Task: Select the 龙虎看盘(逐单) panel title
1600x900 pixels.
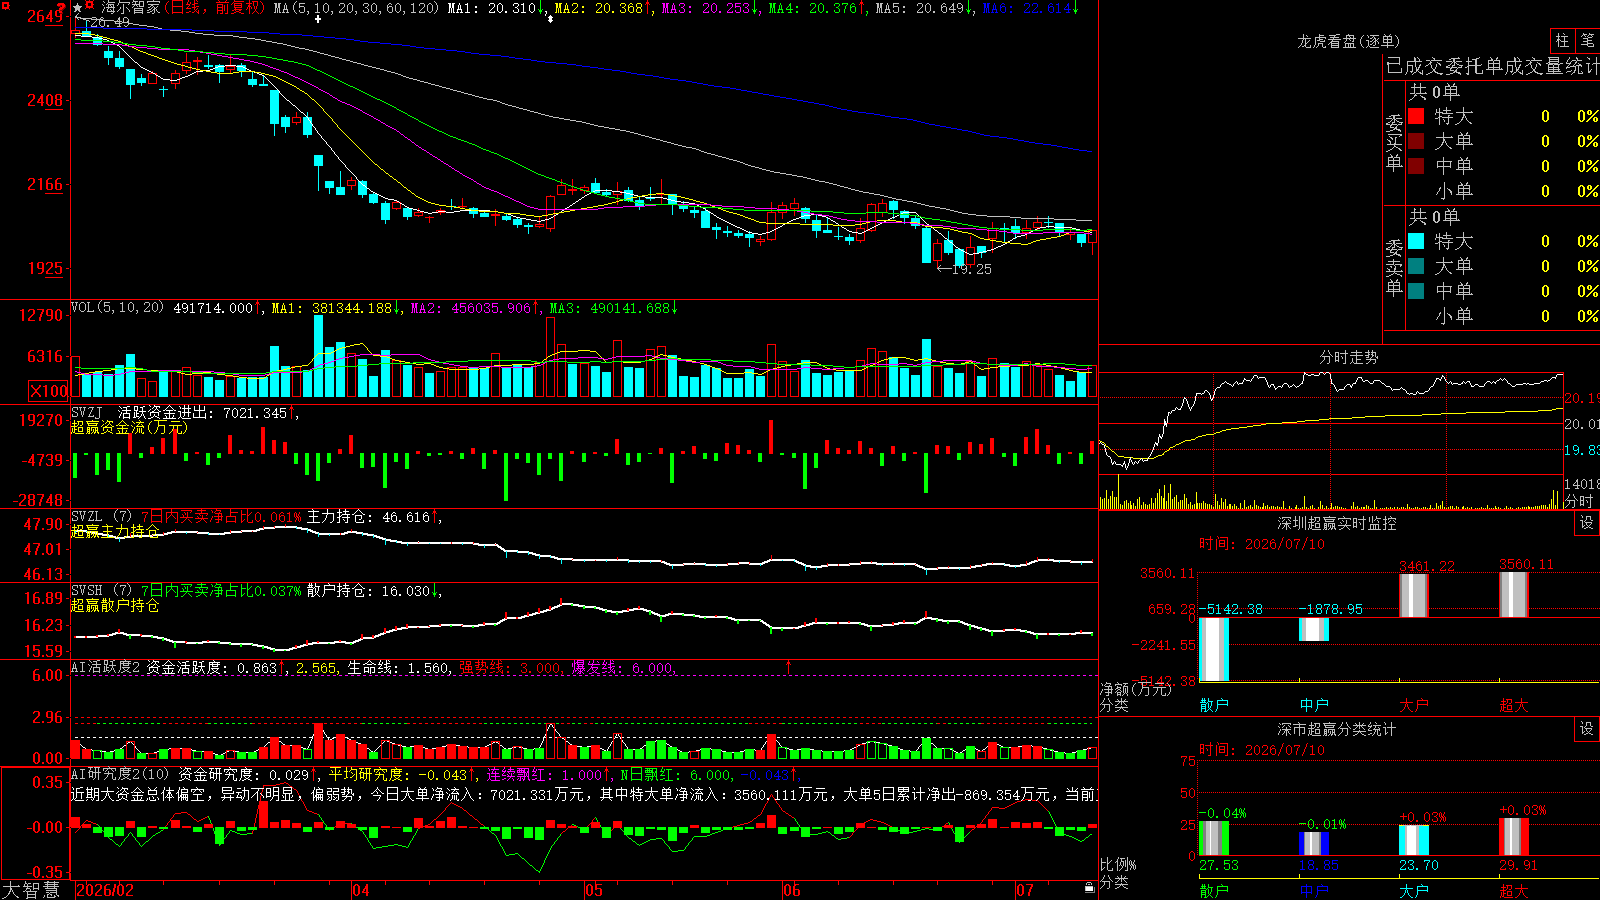Action: (1348, 41)
